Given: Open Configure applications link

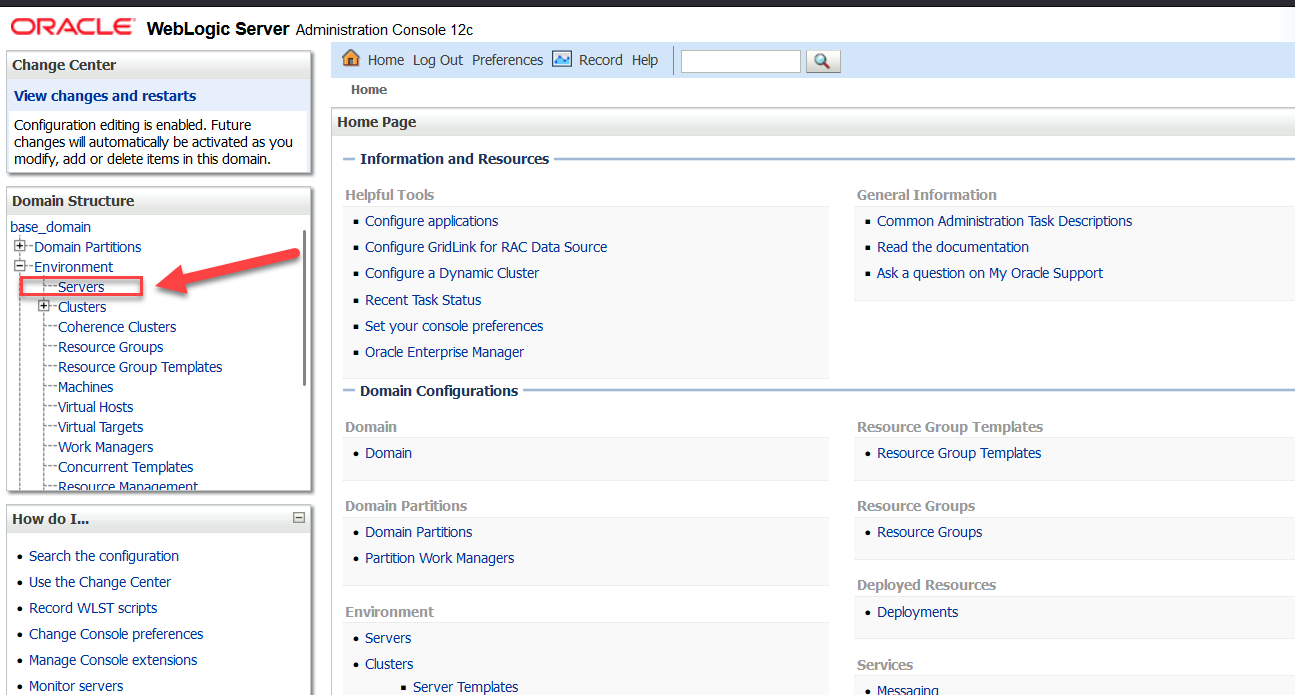Looking at the screenshot, I should point(431,221).
